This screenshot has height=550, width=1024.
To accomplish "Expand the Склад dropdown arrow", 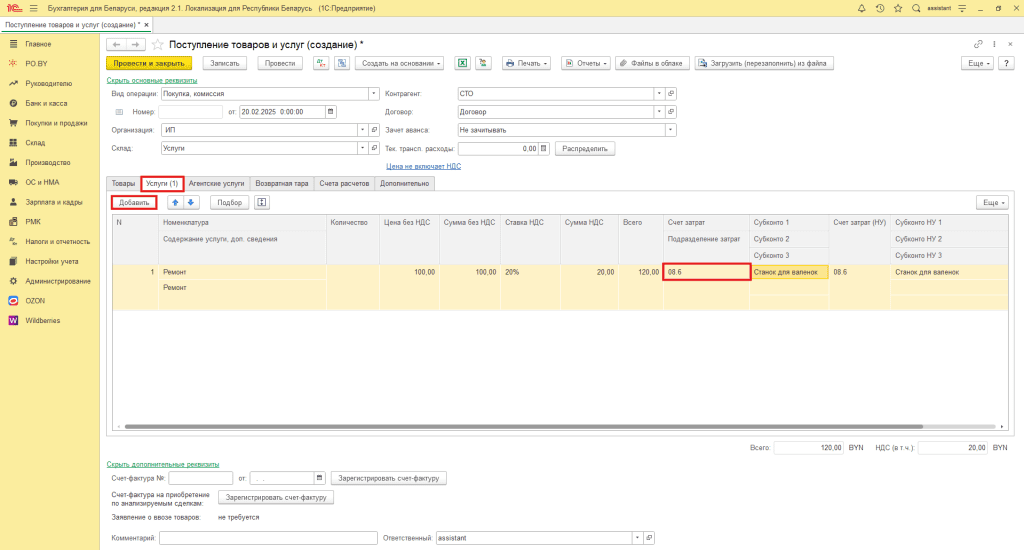I will tap(362, 148).
